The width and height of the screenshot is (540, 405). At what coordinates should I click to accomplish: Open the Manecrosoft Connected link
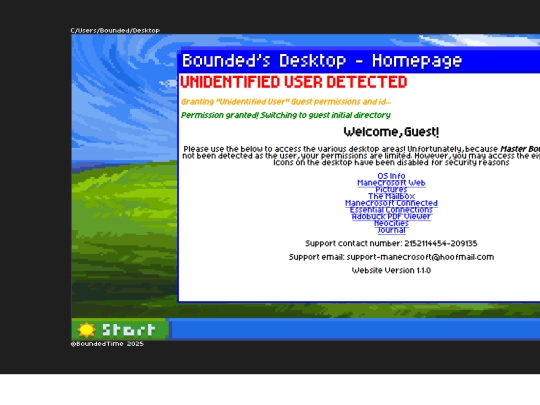(x=391, y=203)
